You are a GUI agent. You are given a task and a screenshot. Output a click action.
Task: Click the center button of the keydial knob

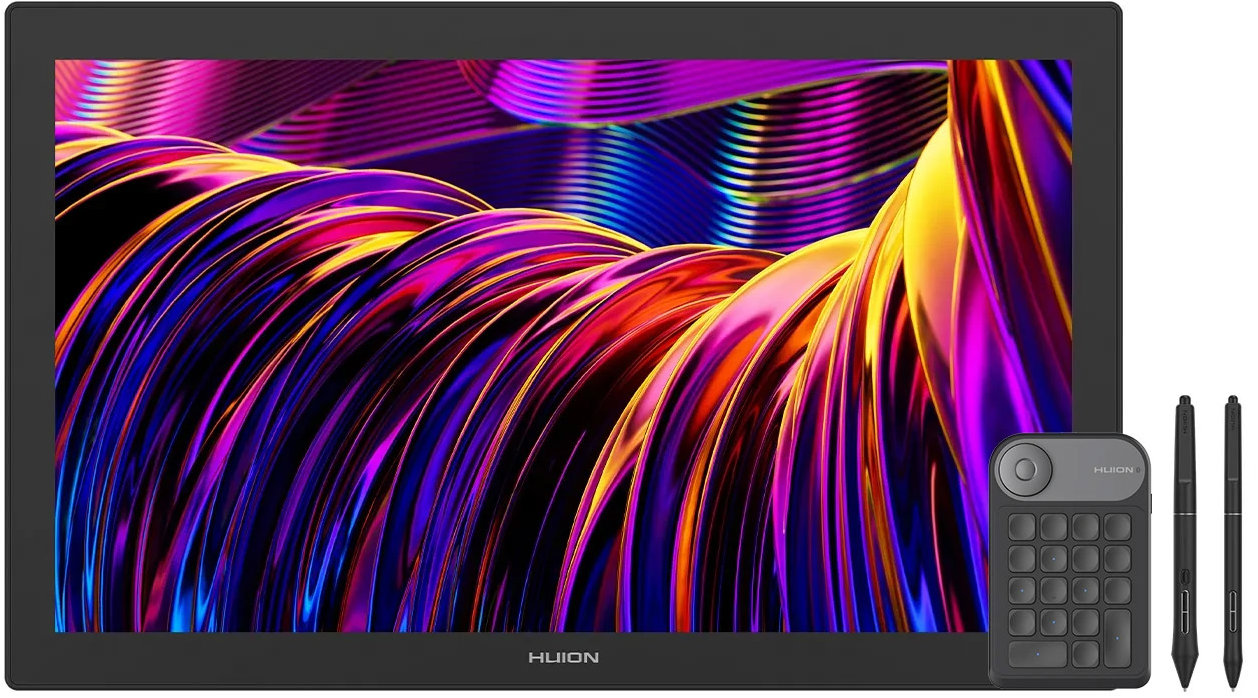point(1025,469)
